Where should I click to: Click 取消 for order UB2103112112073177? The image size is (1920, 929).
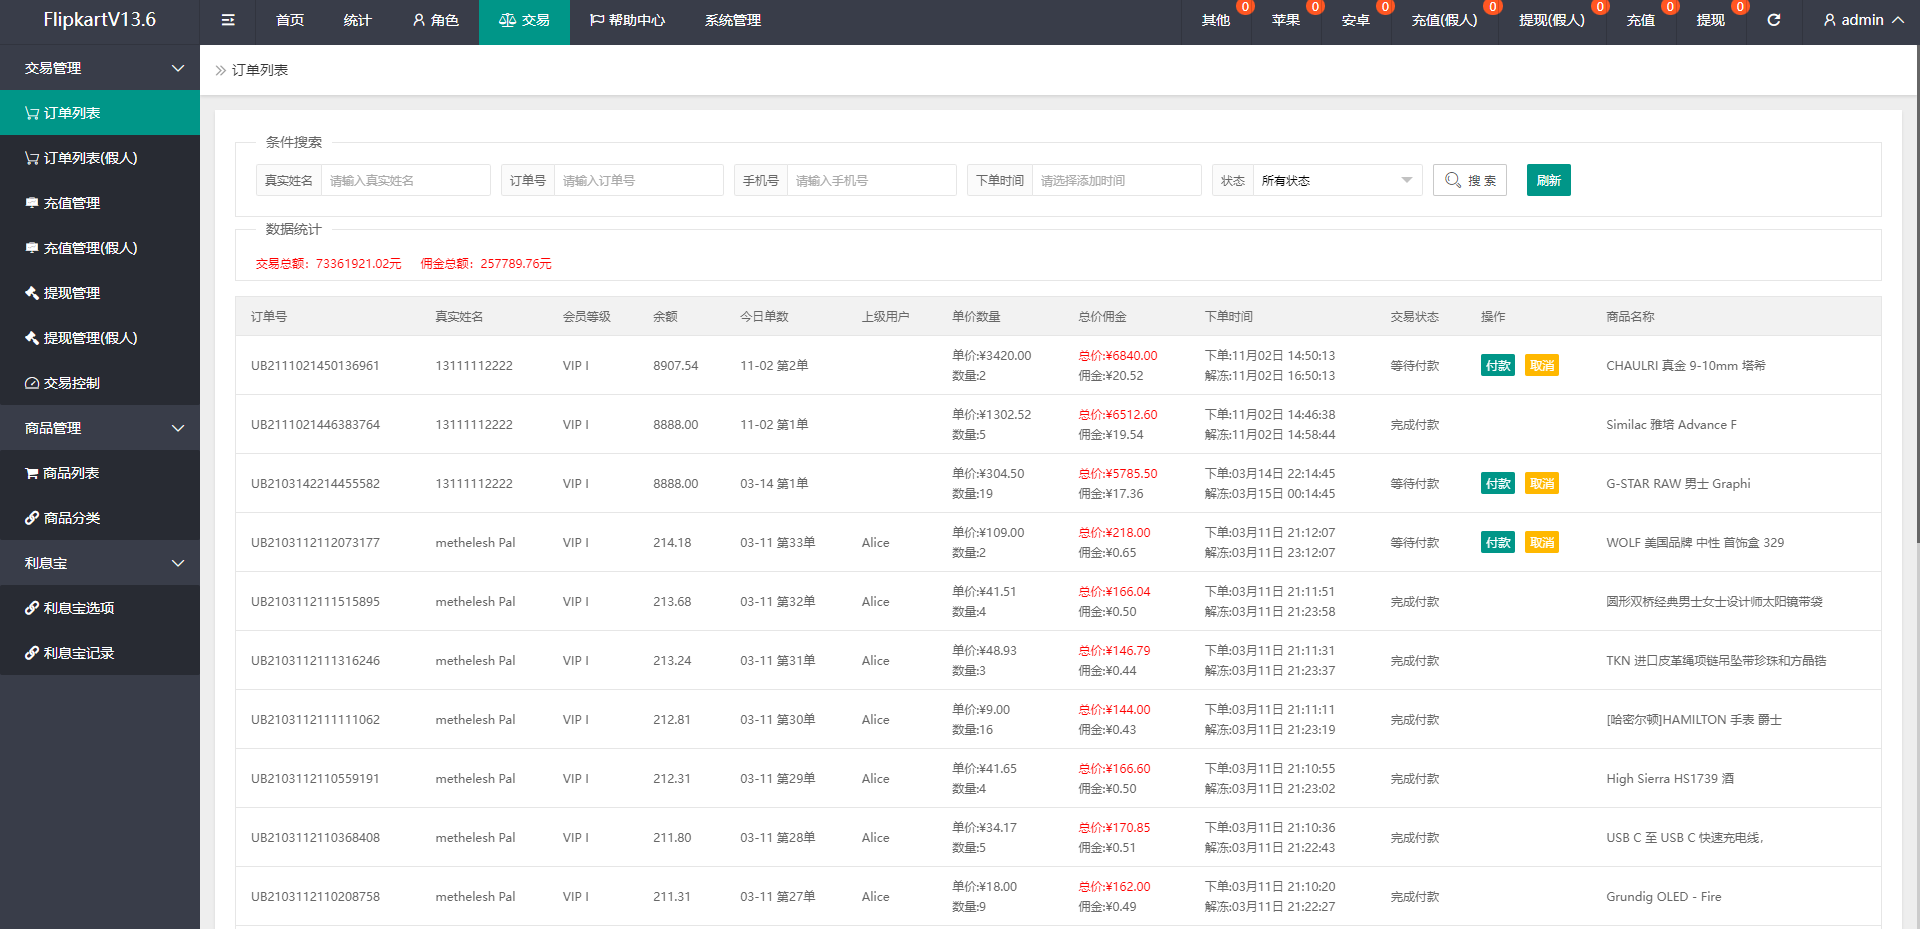pyautogui.click(x=1542, y=543)
